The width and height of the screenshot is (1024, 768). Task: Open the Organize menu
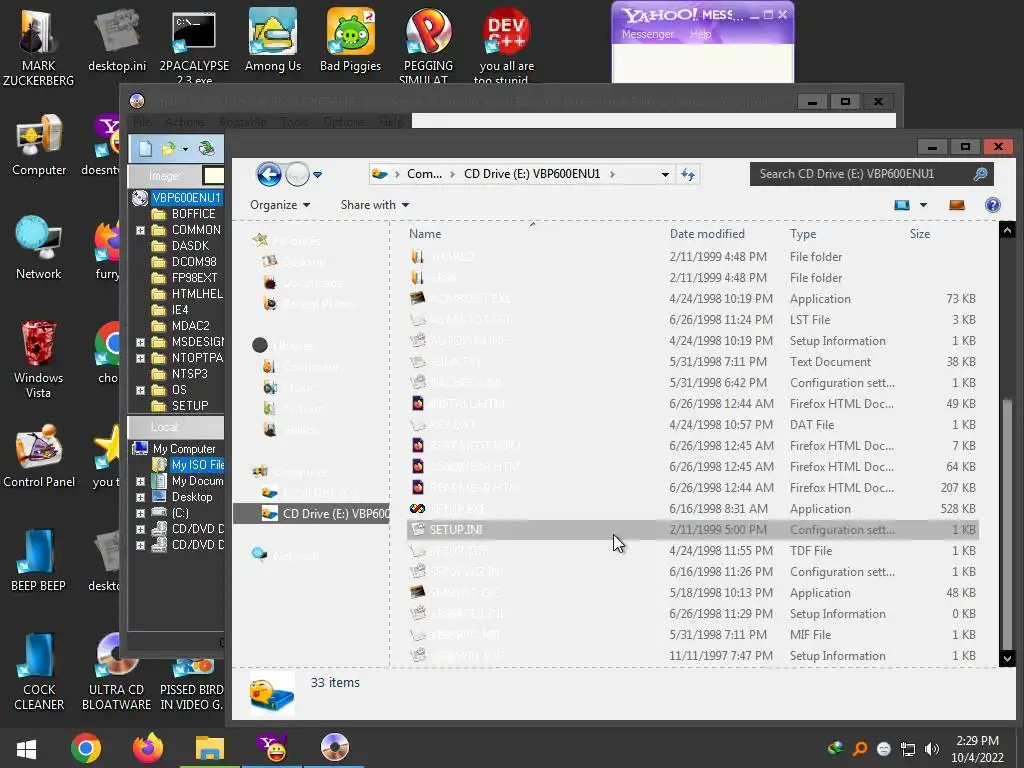pos(280,205)
